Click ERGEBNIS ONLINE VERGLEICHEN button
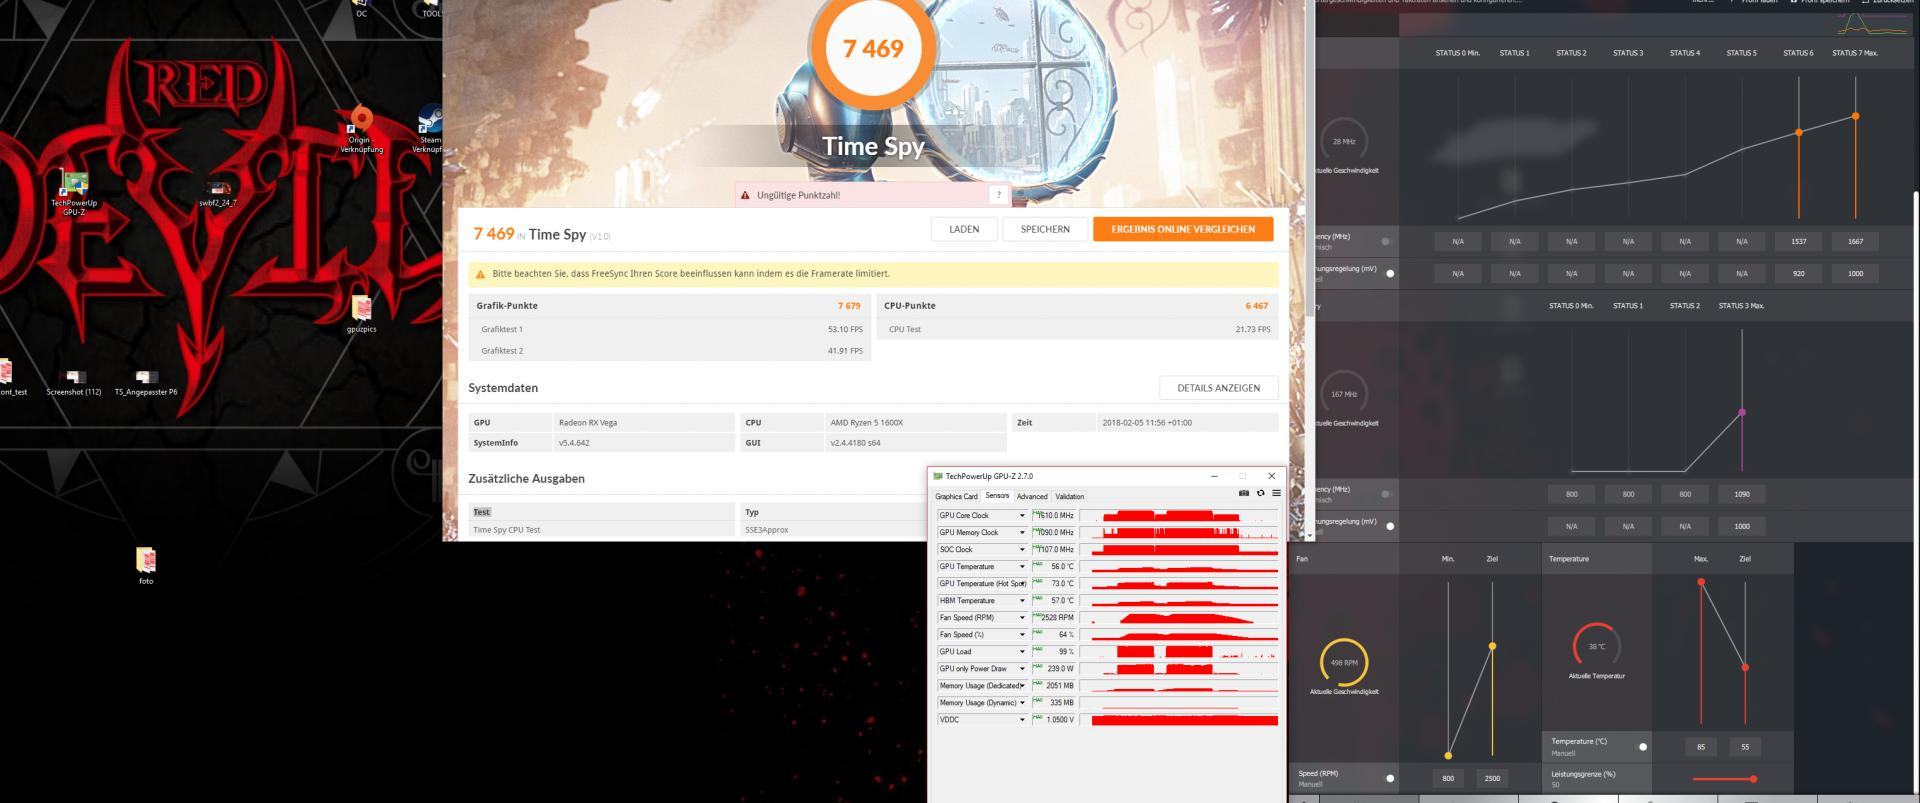 pyautogui.click(x=1183, y=229)
